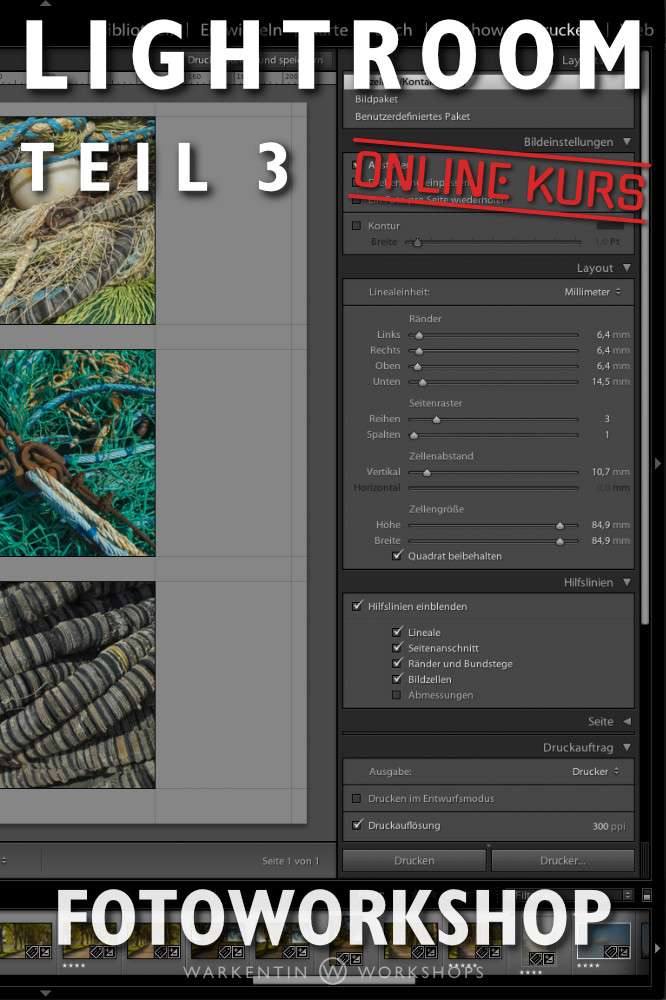Screen dimensions: 666x1000
Task: Expand the Seite panel triangle
Action: [626, 721]
